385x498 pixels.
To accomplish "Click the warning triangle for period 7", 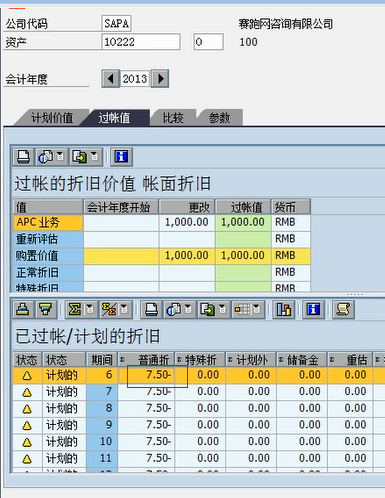I will tap(27, 392).
